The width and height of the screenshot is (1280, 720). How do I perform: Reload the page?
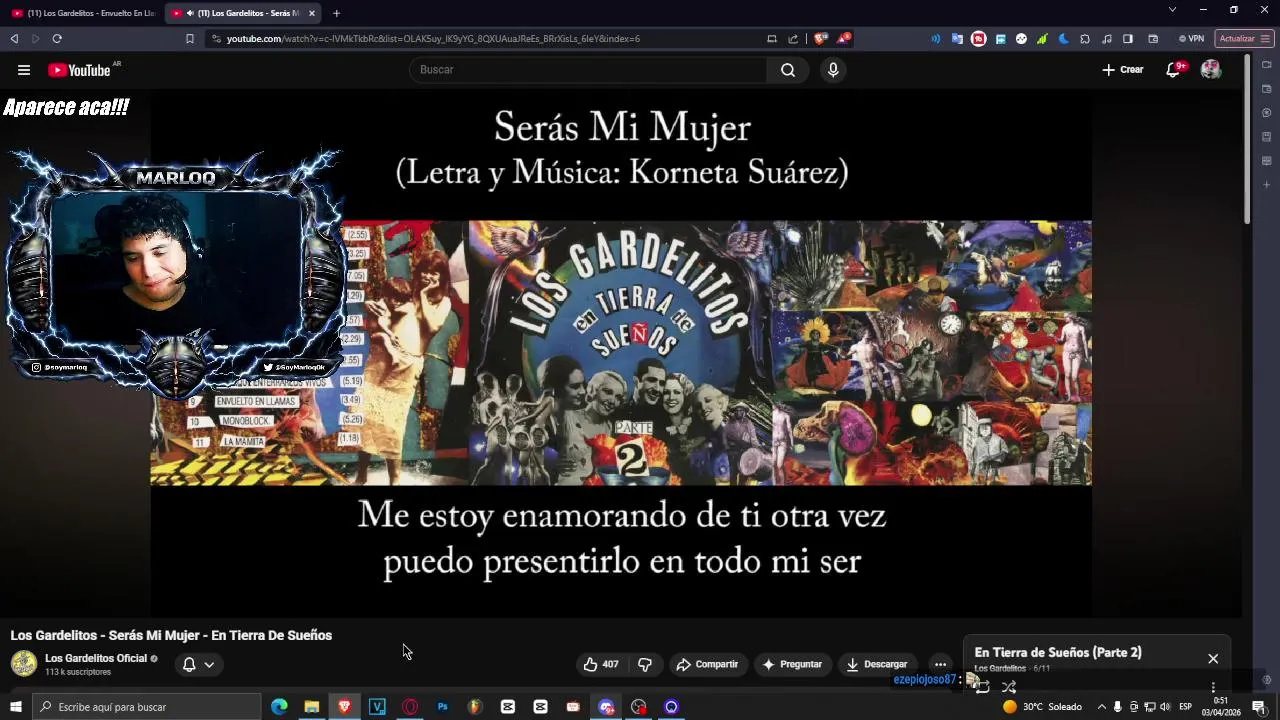(57, 39)
